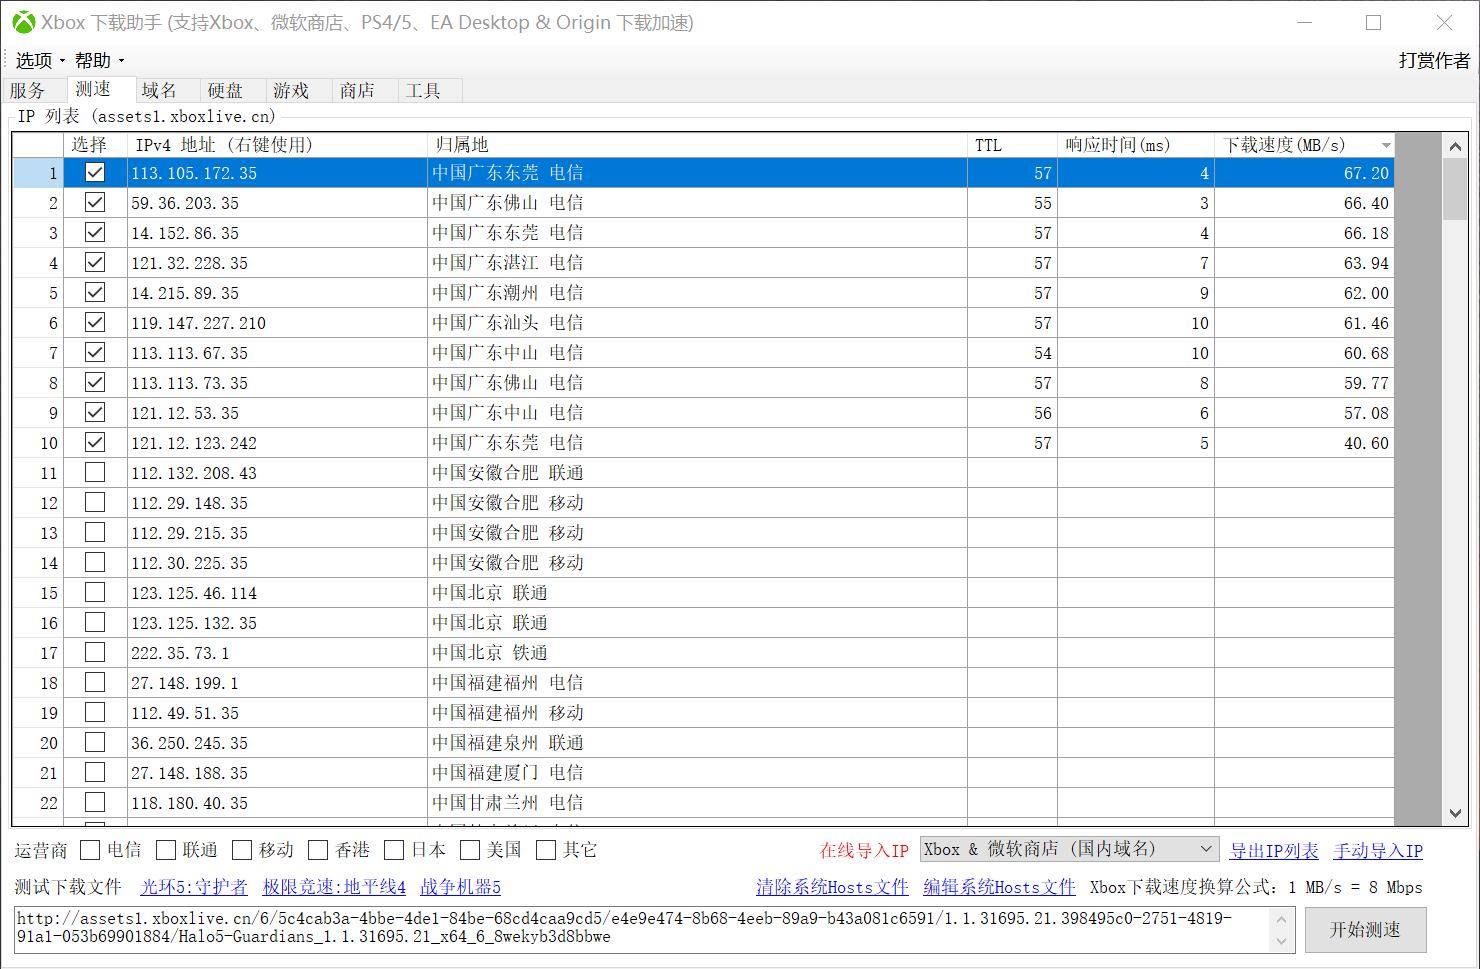
Task: Check the box for 123.125.46.114
Action: coord(95,592)
